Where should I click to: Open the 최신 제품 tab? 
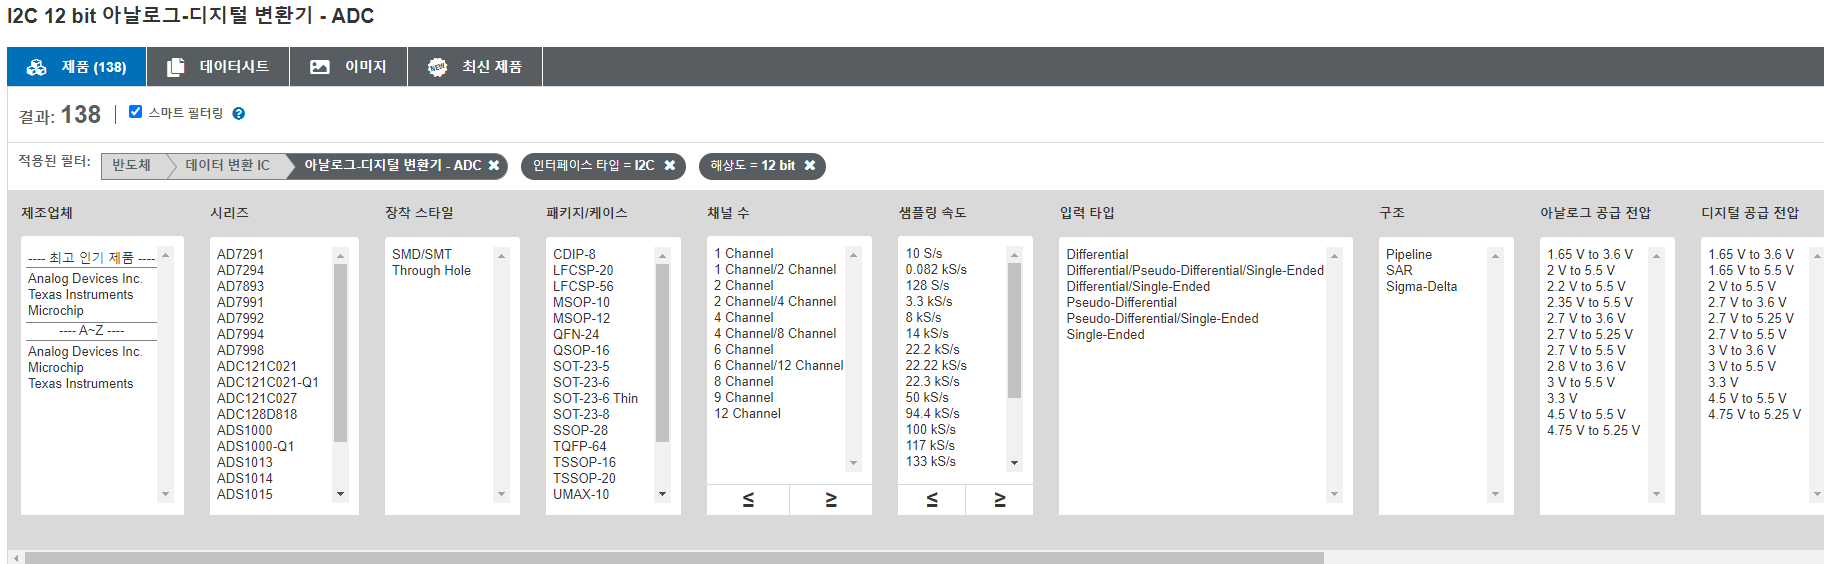click(x=475, y=67)
